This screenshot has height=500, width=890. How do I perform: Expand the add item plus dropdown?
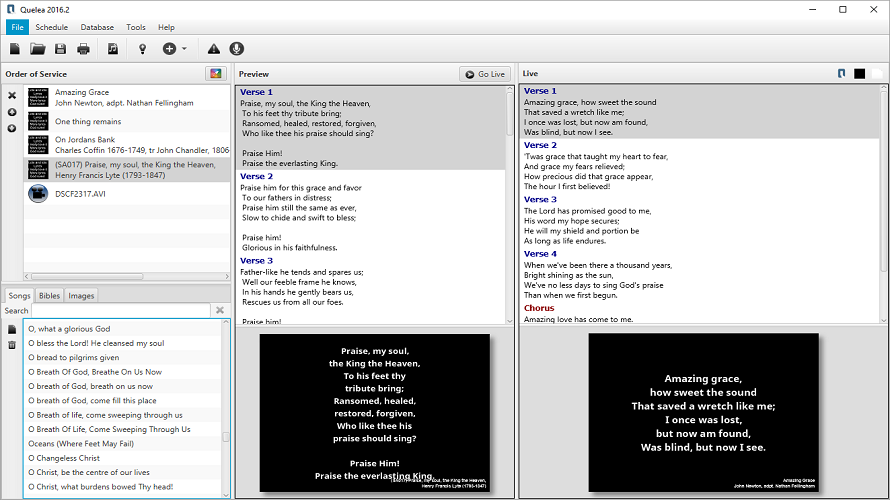tap(175, 49)
